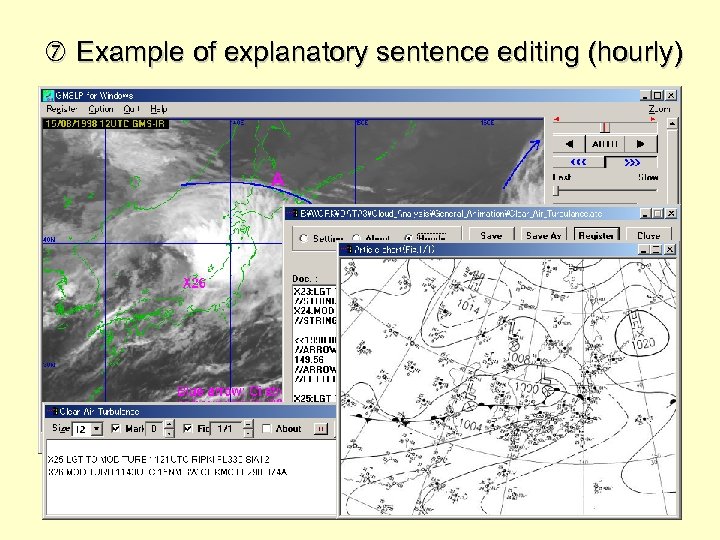Click the Fig number field showing 1/1
720x540 pixels.
[x=226, y=429]
